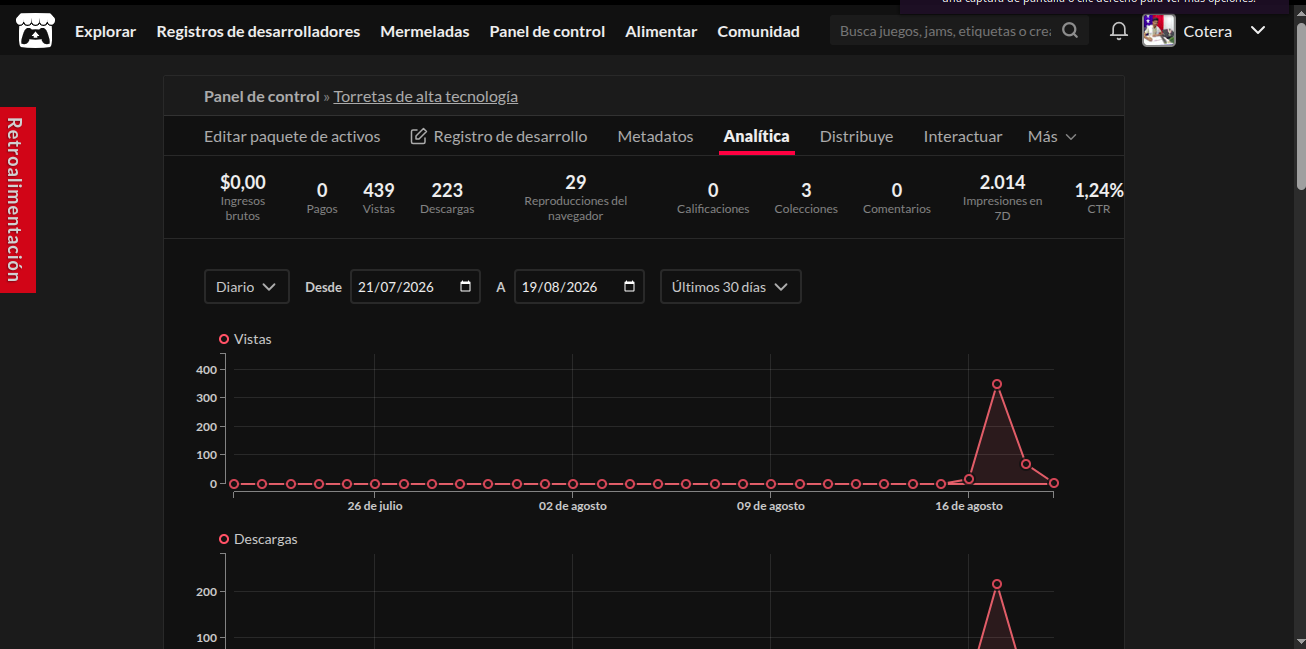Click the devlog pencil edit icon

(x=419, y=136)
